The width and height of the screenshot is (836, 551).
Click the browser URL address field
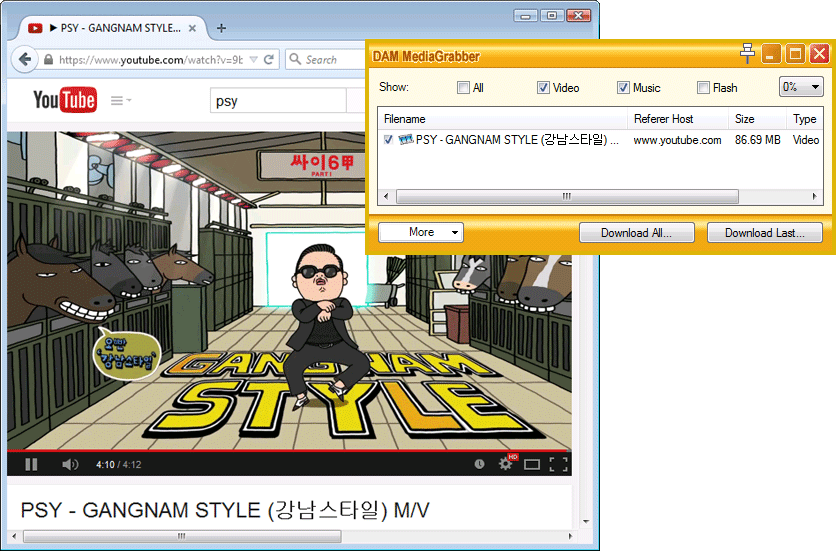151,60
